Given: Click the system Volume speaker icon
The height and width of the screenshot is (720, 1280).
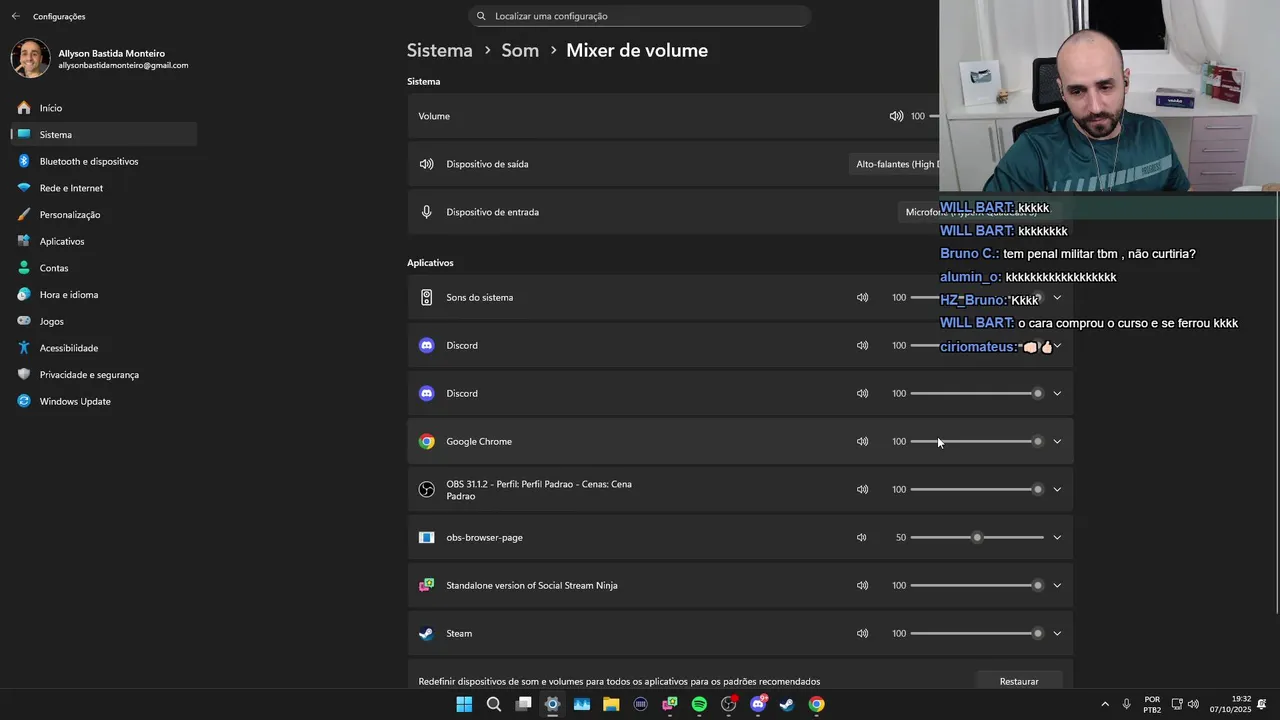Looking at the screenshot, I should (896, 116).
